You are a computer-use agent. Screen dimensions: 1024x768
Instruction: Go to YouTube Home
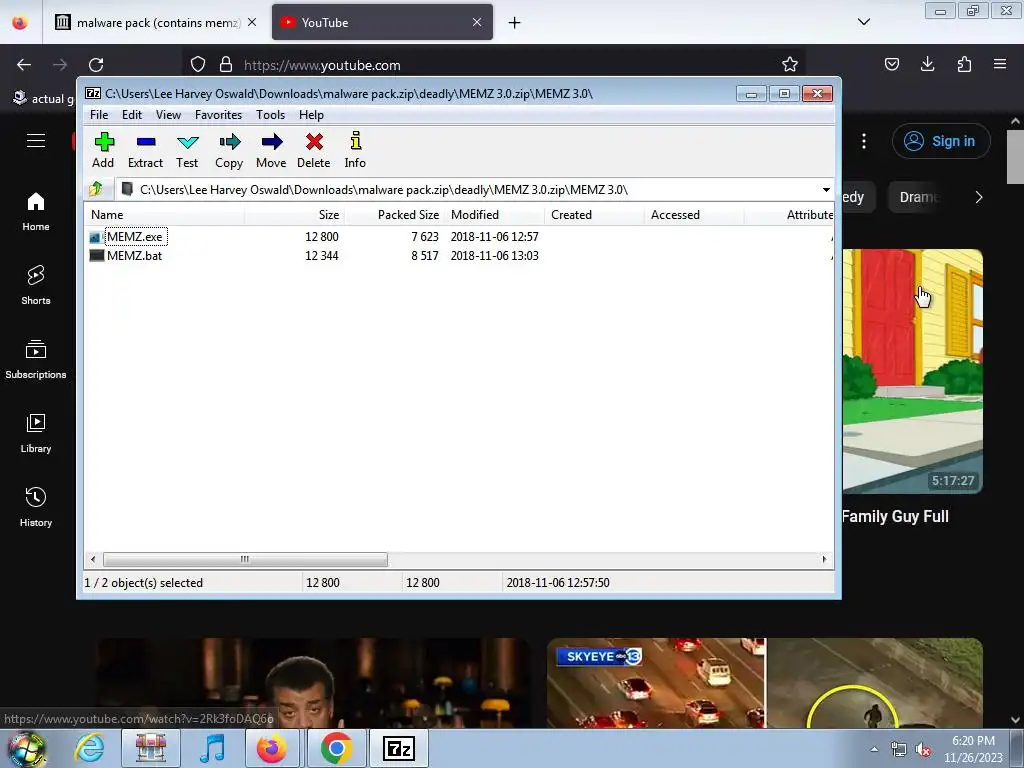(36, 212)
